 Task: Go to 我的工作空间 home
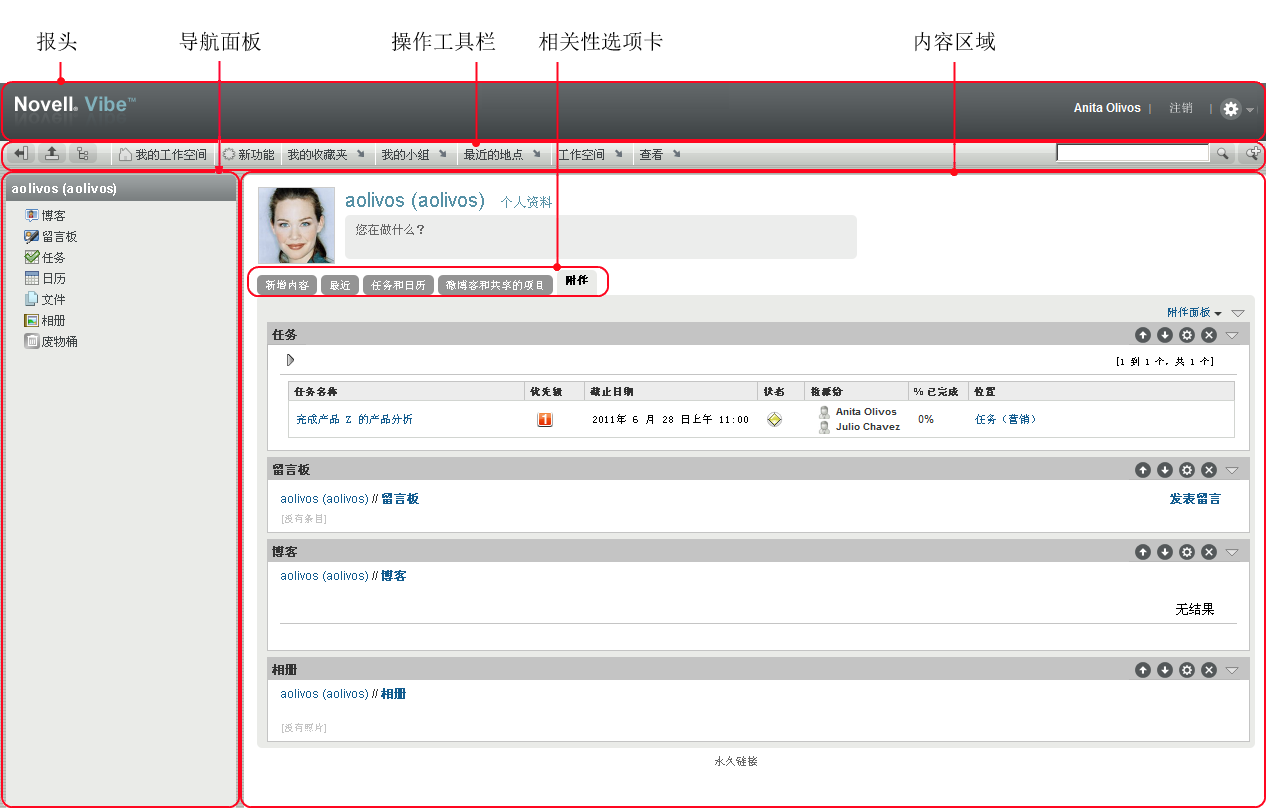pos(163,155)
